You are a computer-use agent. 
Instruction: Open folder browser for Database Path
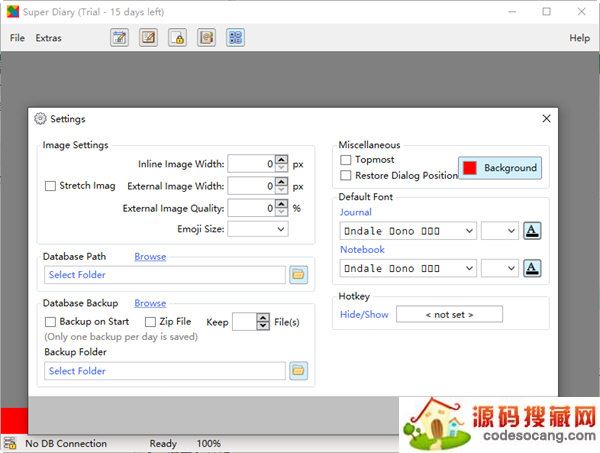click(x=298, y=274)
